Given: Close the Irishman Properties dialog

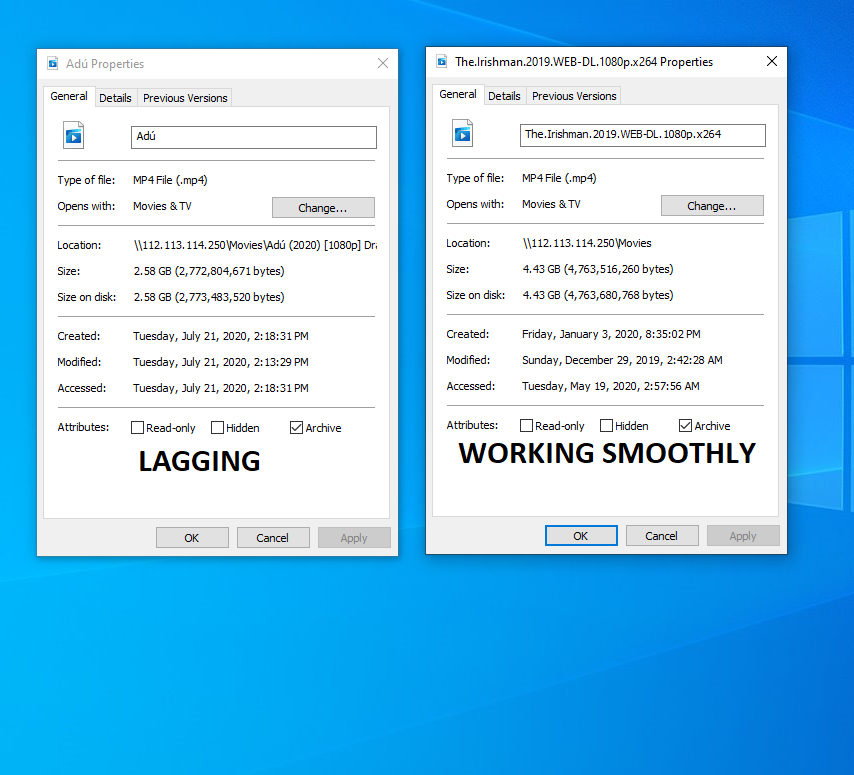Looking at the screenshot, I should [x=771, y=62].
